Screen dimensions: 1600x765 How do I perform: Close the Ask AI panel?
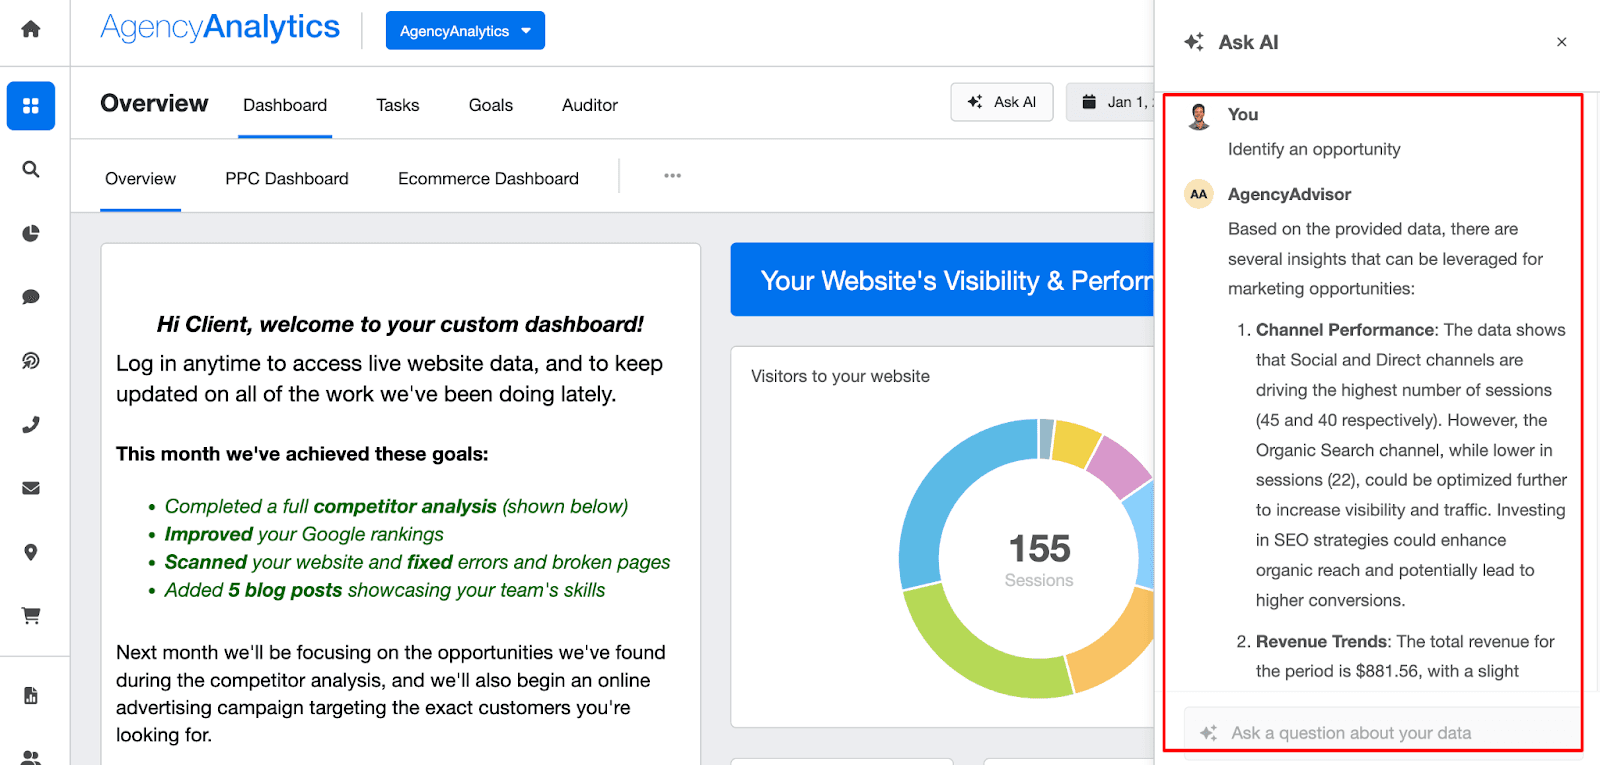point(1561,42)
